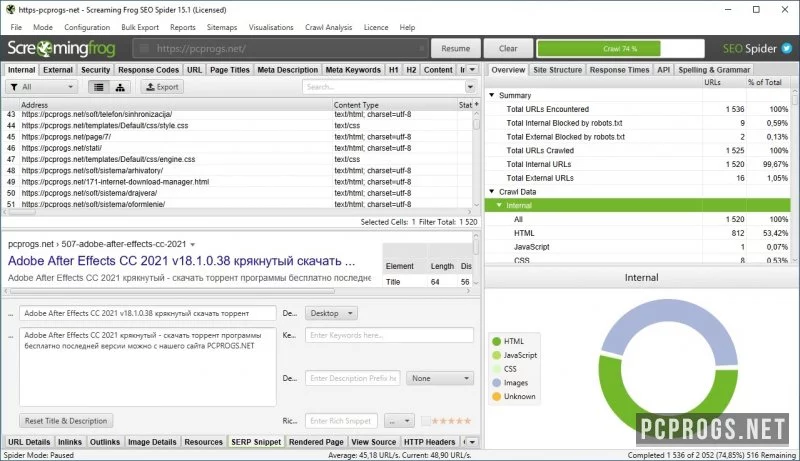Open the Sitemaps menu
Viewport: 800px width, 461px height.
tap(221, 28)
